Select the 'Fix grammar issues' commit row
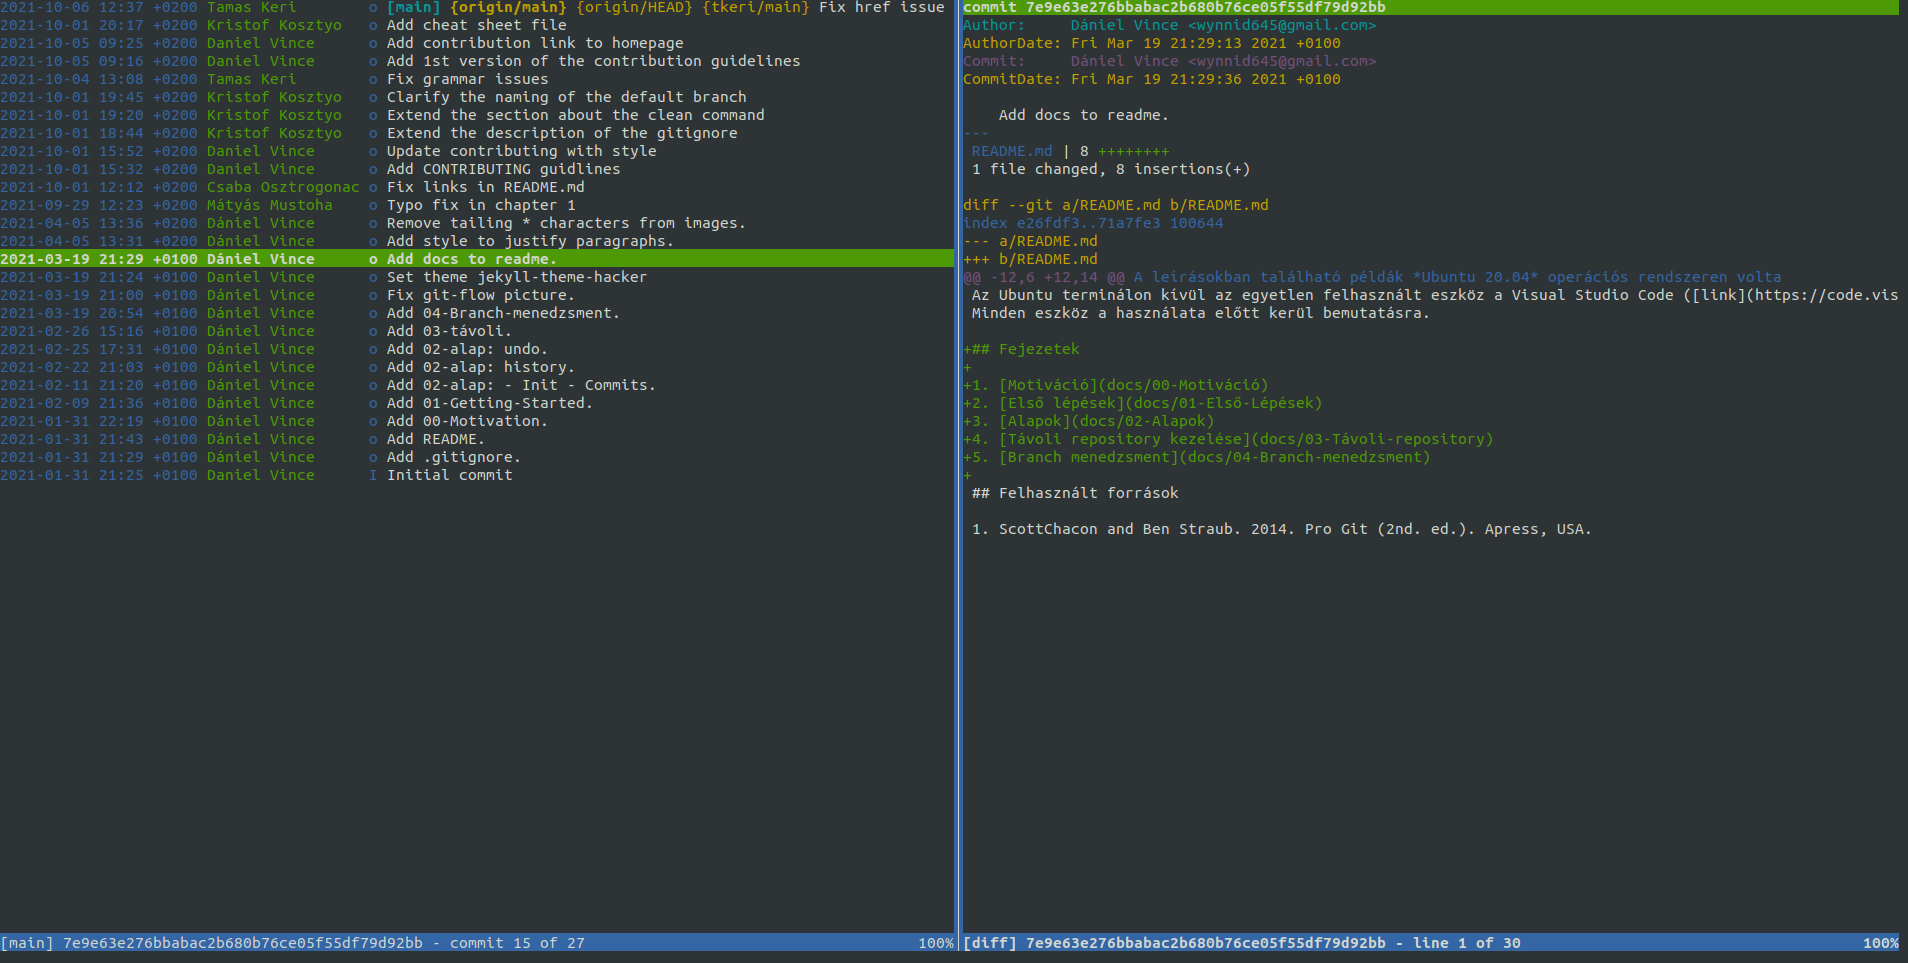Viewport: 1908px width, 963px height. [x=467, y=79]
